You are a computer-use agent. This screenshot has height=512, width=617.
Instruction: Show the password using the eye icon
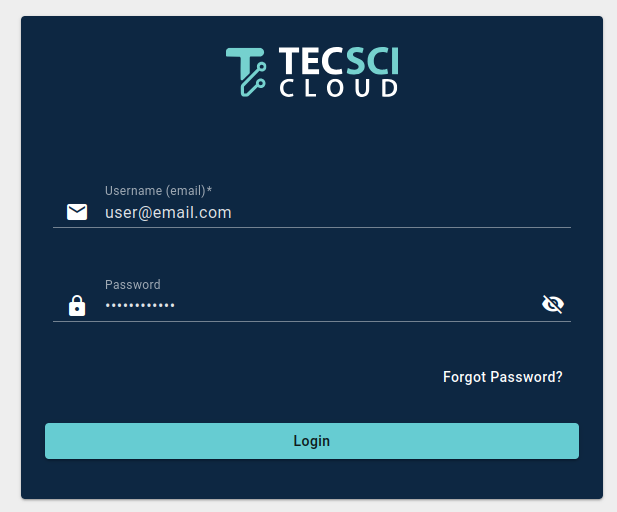(552, 304)
